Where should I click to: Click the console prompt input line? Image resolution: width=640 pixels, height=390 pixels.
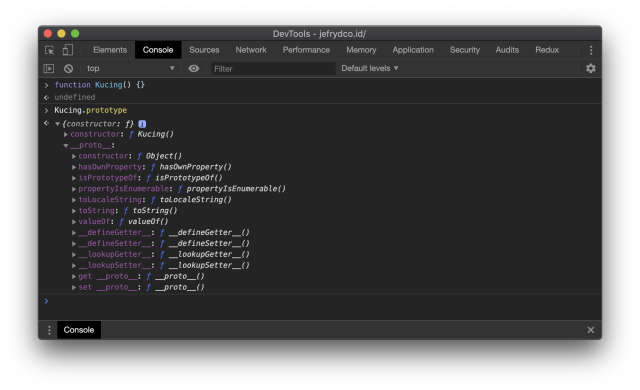click(320, 301)
